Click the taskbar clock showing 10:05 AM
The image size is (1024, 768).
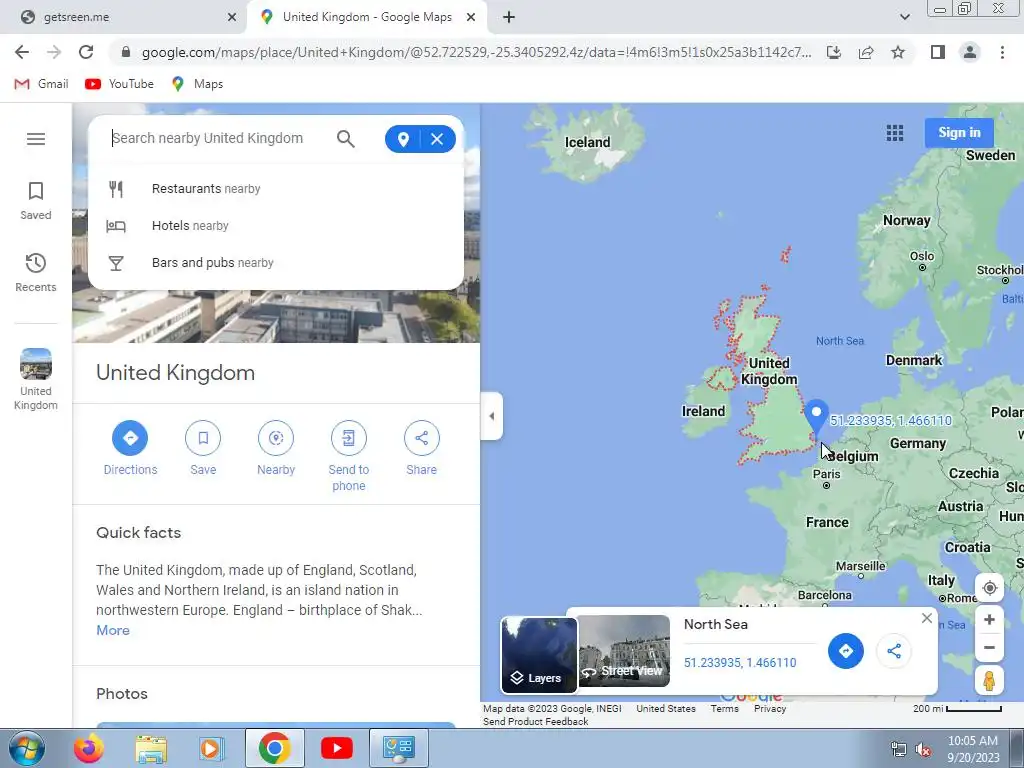pyautogui.click(x=973, y=749)
